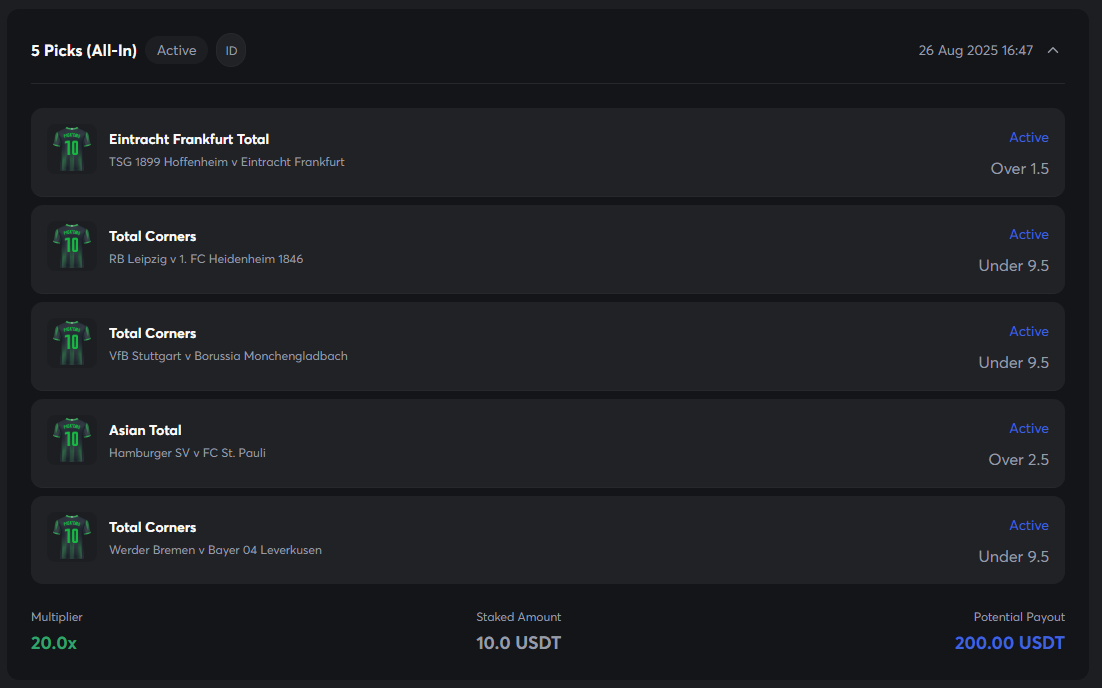Click the 200.00 USDT potential payout
This screenshot has width=1102, height=688.
1009,642
